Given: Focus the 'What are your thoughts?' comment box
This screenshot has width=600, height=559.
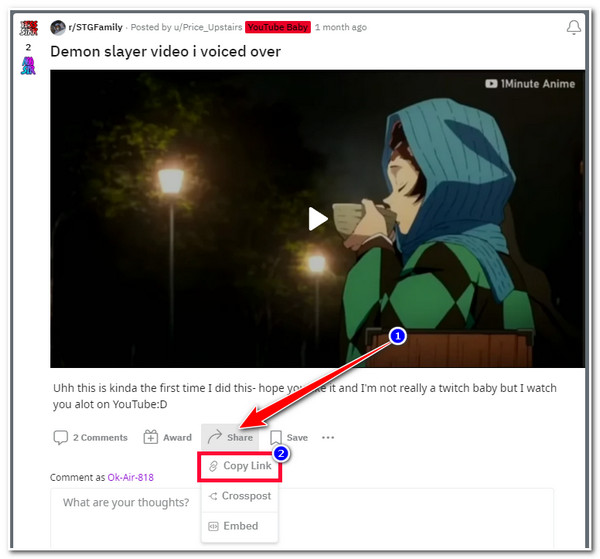Looking at the screenshot, I should 302,518.
